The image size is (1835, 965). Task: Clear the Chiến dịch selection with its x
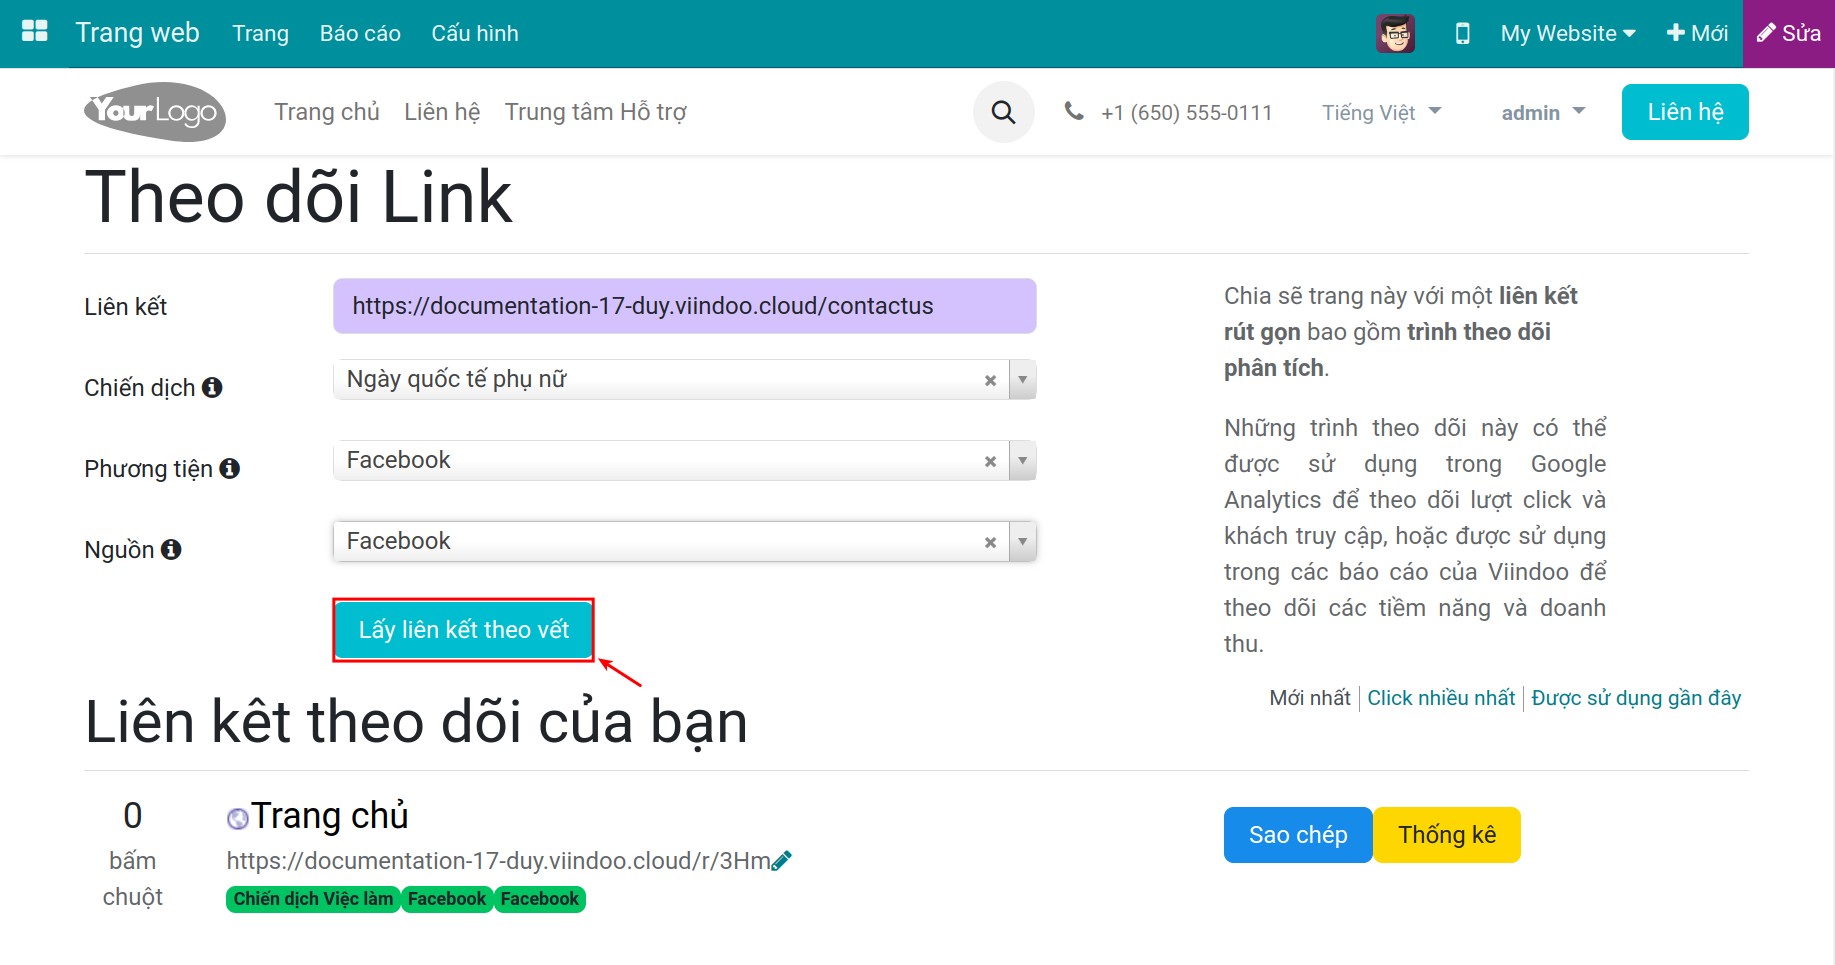point(990,380)
